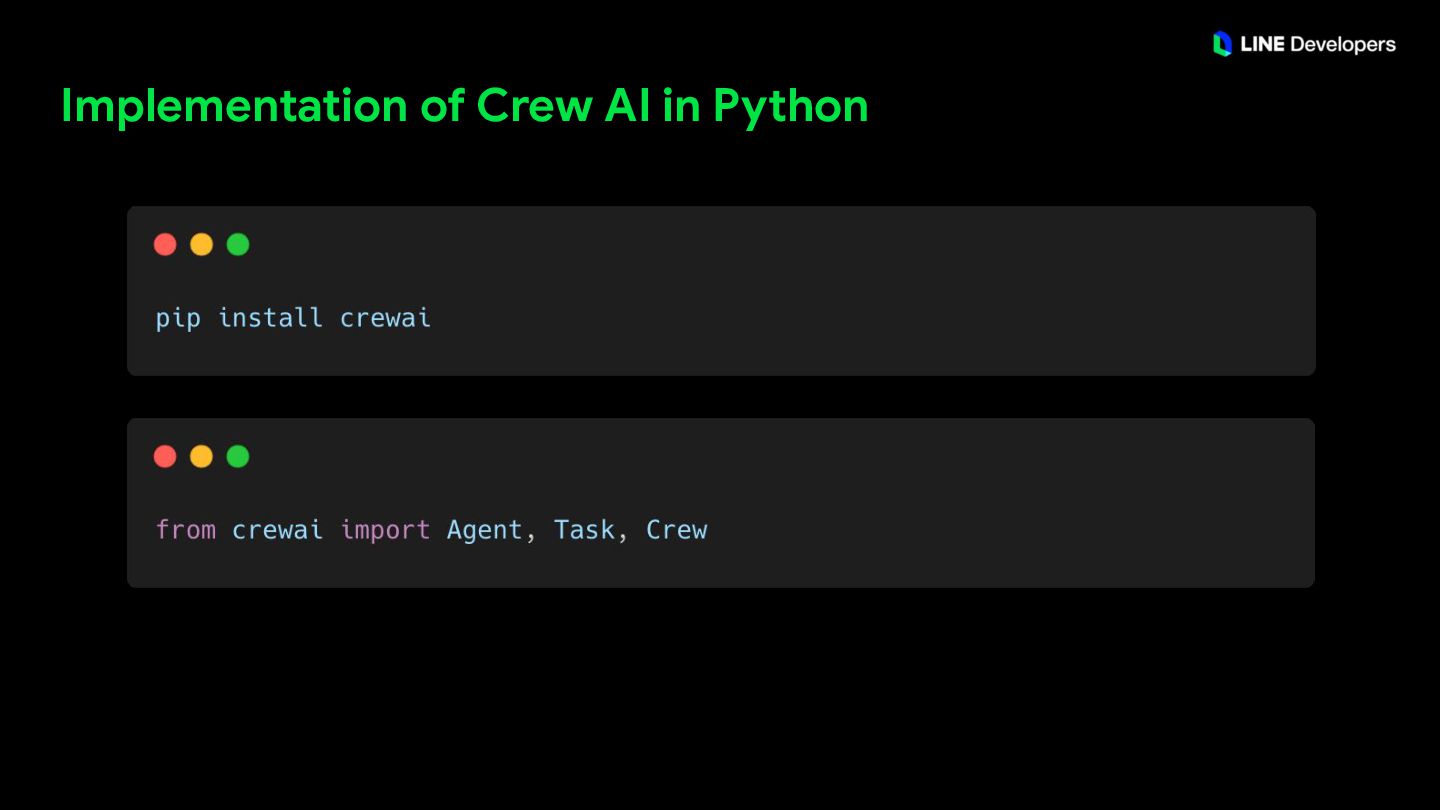Click the 'from' keyword in the code
Viewport: 1440px width, 810px height.
point(186,530)
